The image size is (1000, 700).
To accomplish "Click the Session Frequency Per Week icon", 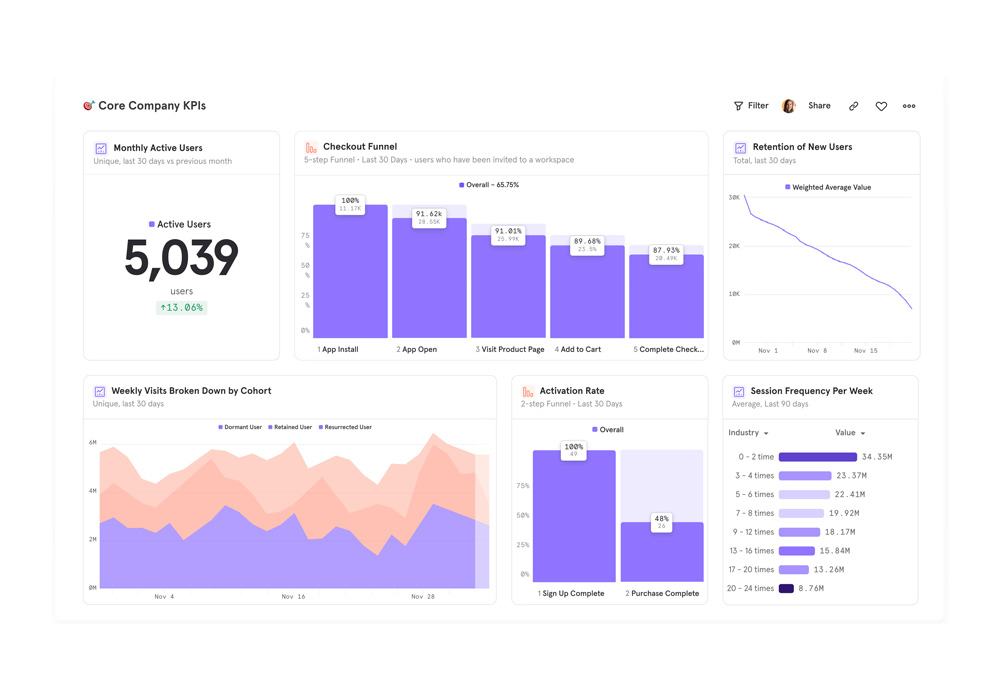I will (739, 392).
